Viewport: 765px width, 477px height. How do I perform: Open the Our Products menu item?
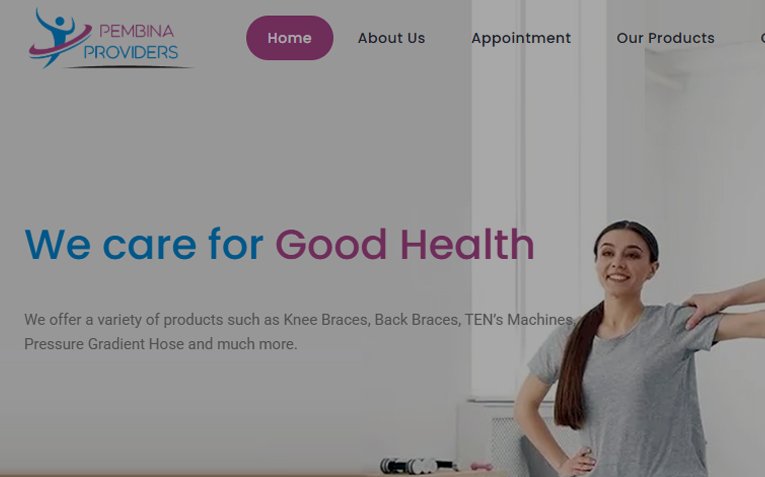tap(665, 38)
